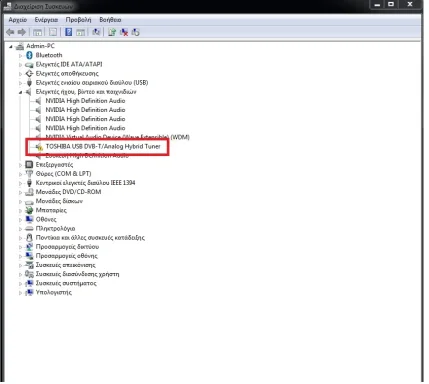
Task: Collapse the Ελεγκτές ήχου, βίντεο και παιχνιδιών node arrow
Action: click(20, 92)
